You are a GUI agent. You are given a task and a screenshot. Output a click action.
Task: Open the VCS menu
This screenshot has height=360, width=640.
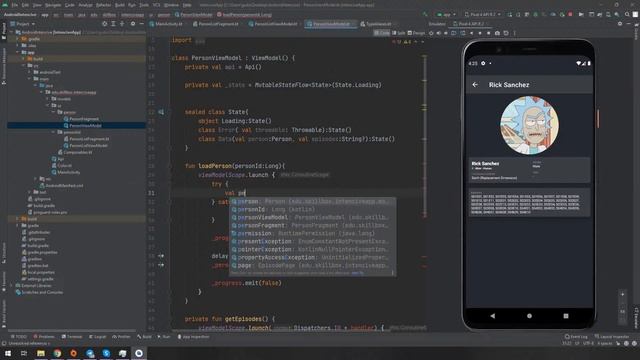click(156, 5)
